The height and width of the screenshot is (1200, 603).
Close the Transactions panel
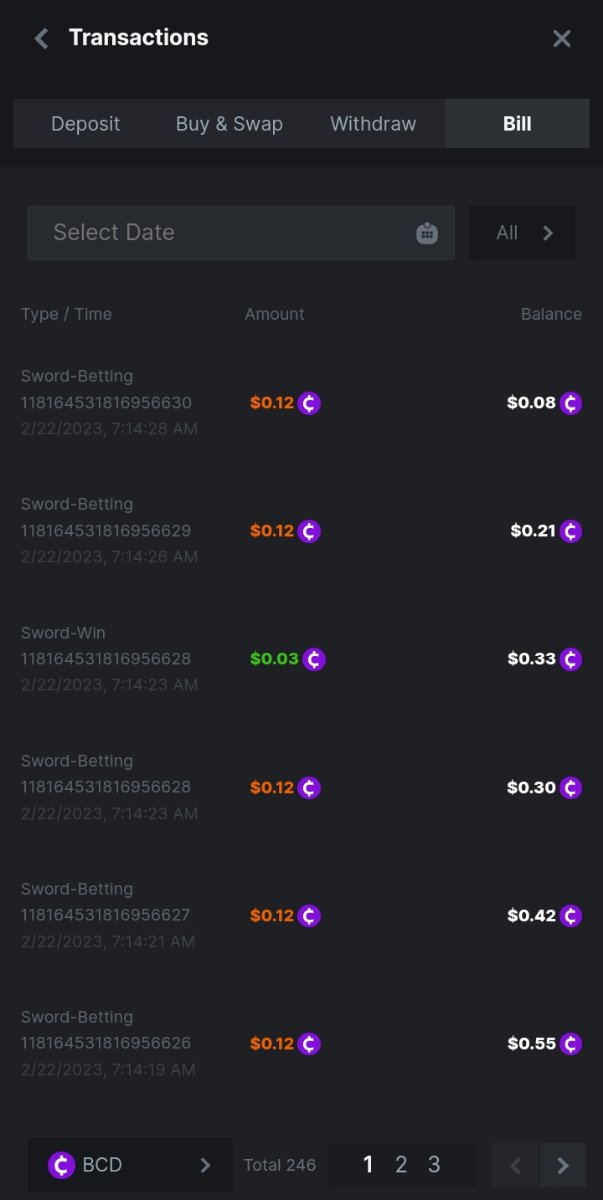562,39
